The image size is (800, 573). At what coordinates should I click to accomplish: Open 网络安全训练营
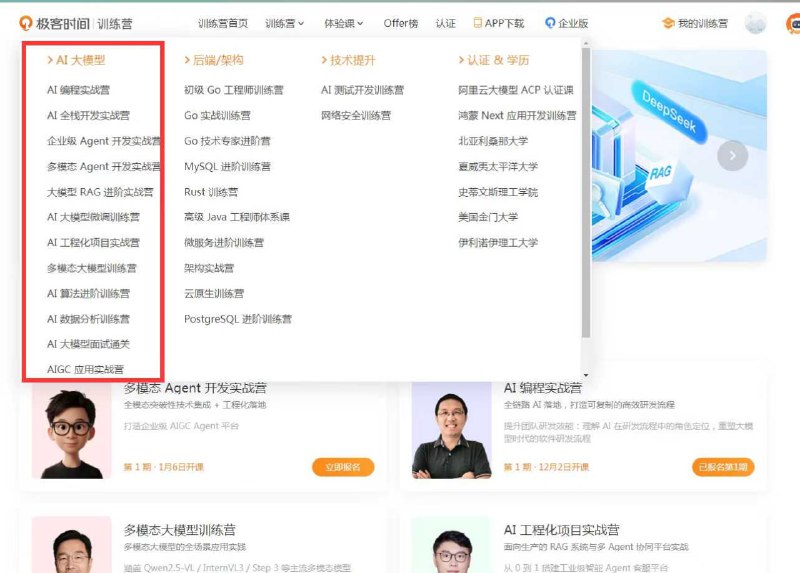(x=356, y=116)
